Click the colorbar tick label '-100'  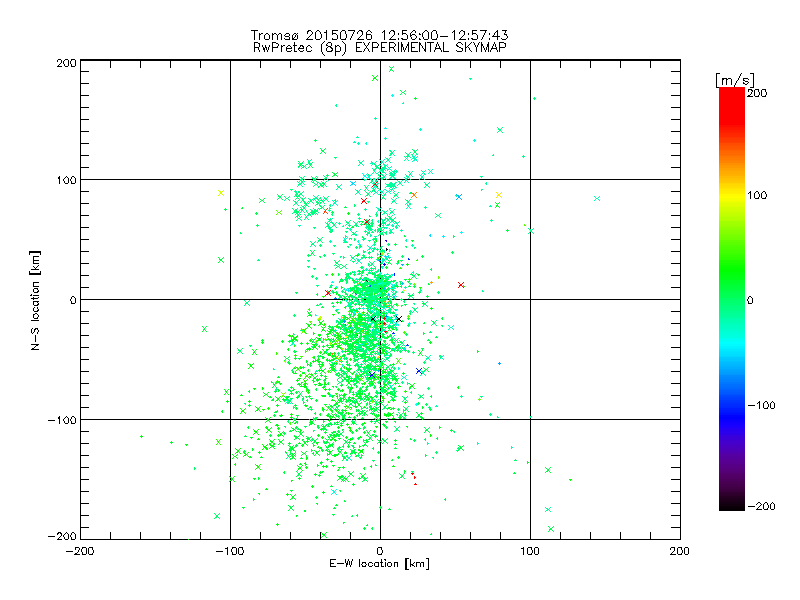pos(761,405)
